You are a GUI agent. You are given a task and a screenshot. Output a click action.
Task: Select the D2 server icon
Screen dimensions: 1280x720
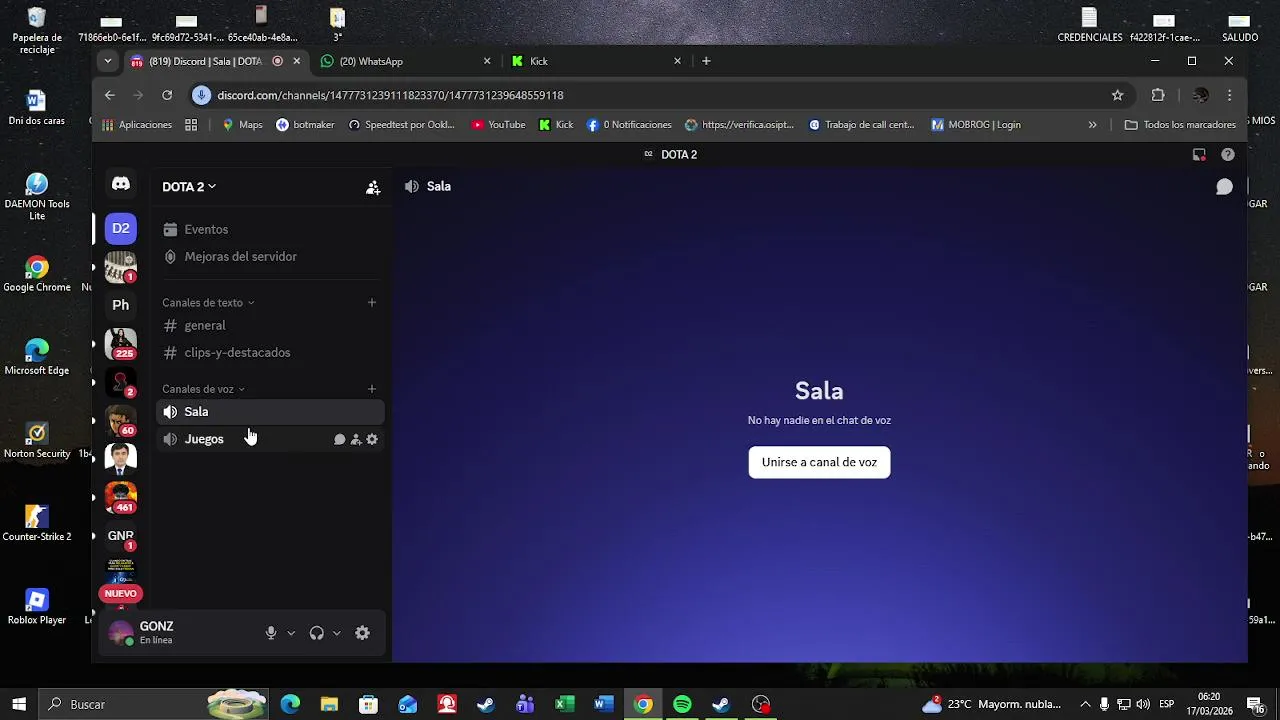[x=121, y=228]
